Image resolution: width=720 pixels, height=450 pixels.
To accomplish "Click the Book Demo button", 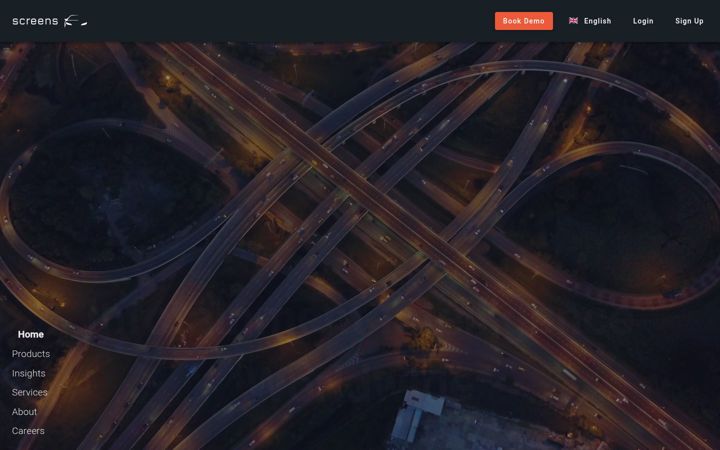I will pos(523,21).
